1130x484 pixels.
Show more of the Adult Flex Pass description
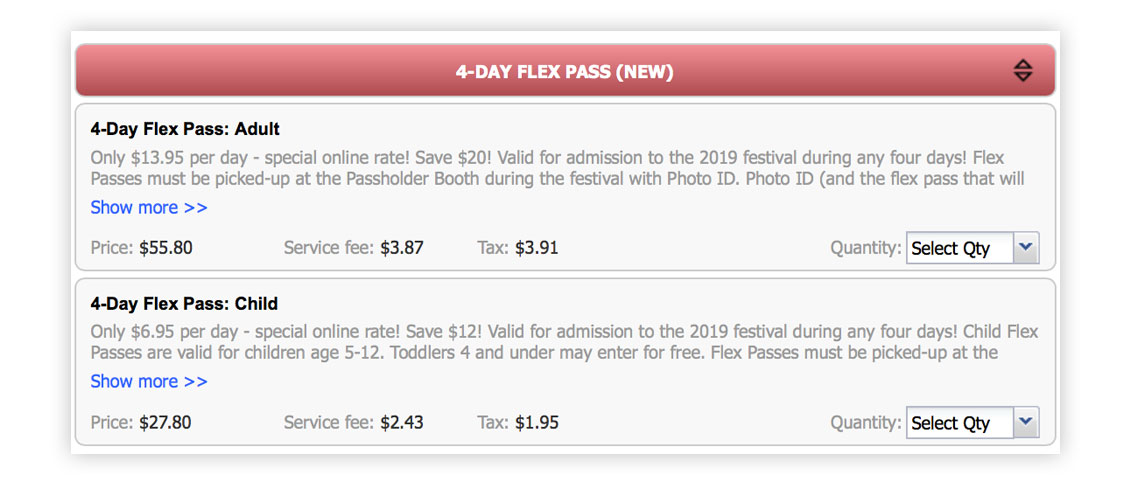click(x=148, y=207)
